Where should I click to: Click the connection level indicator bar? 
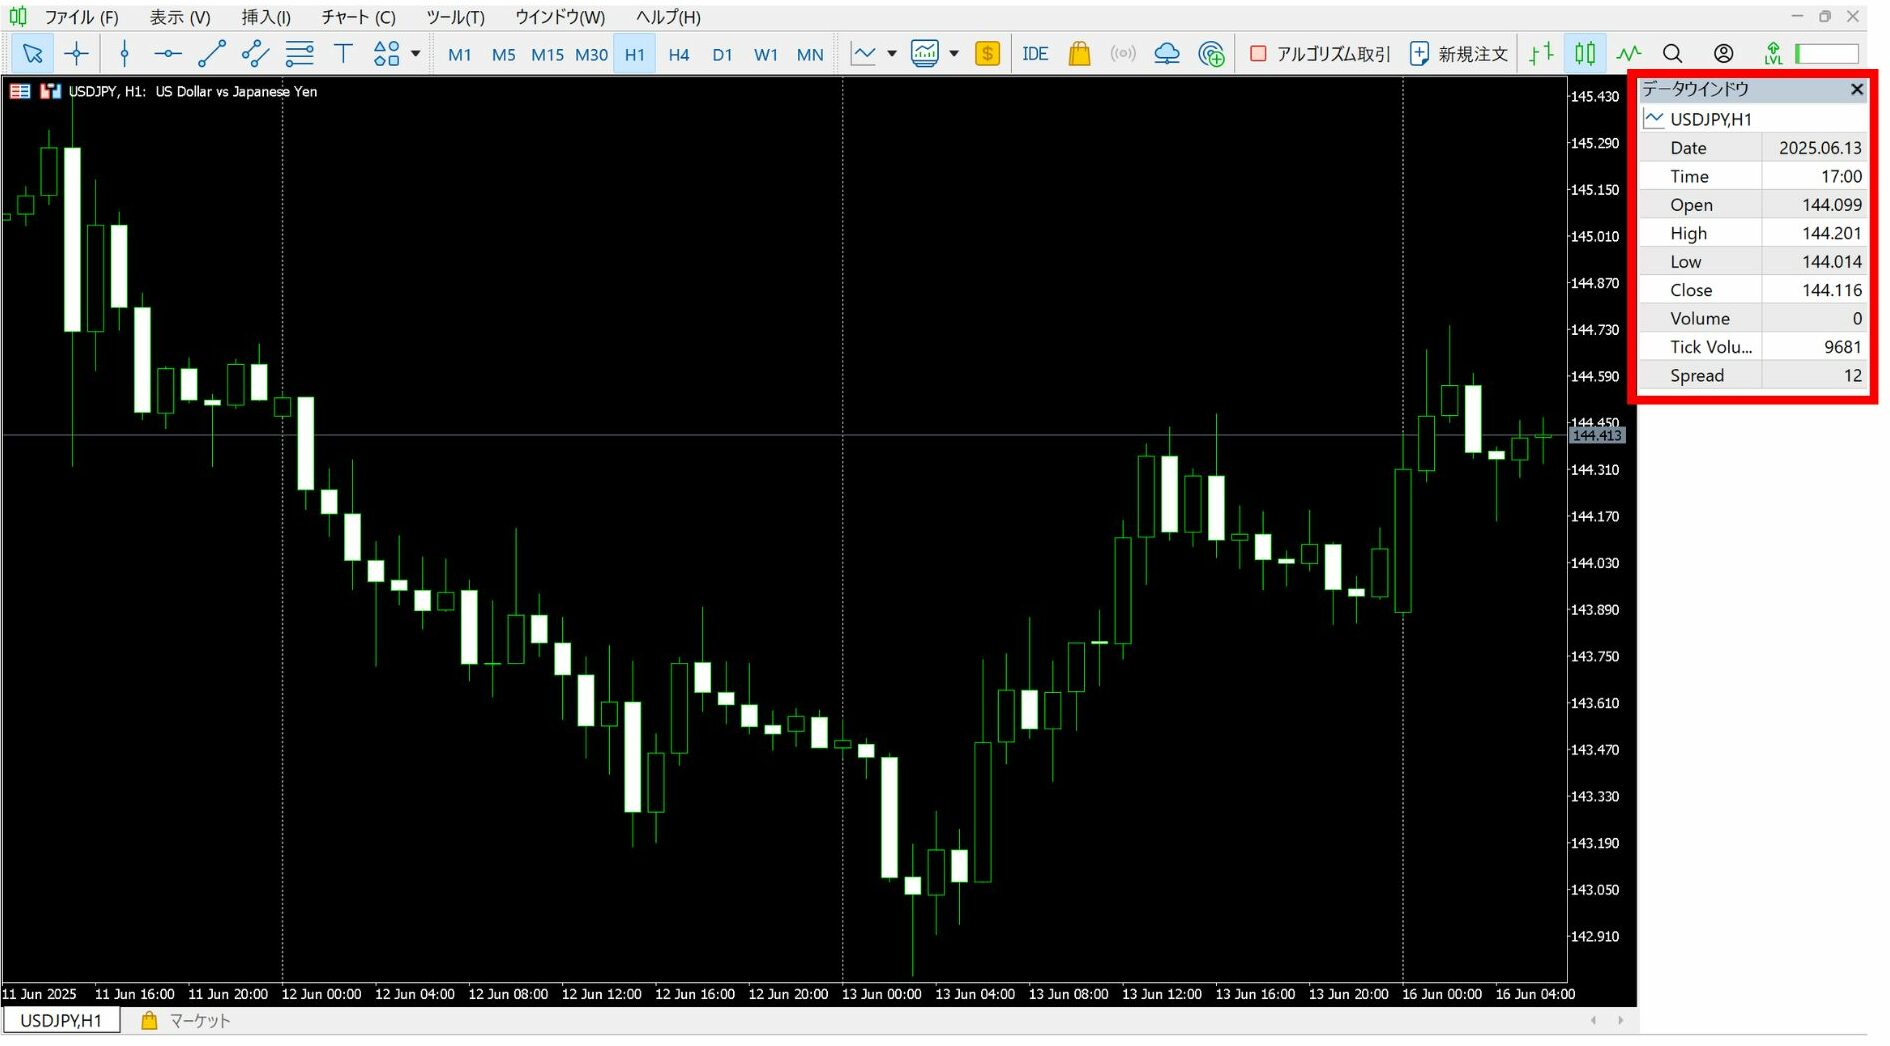(1826, 54)
